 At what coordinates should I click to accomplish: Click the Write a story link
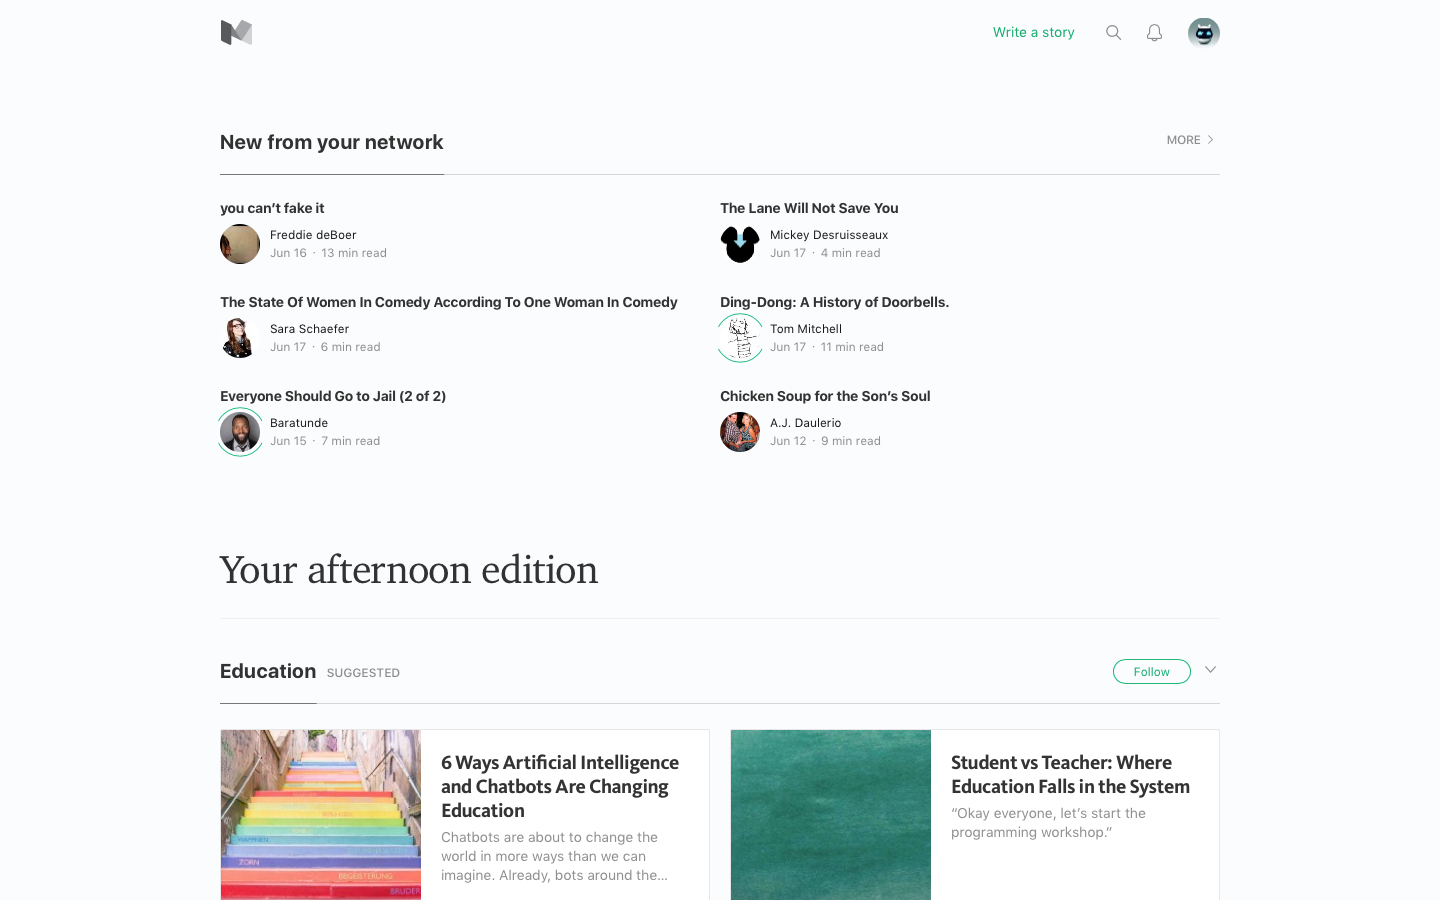point(1033,33)
